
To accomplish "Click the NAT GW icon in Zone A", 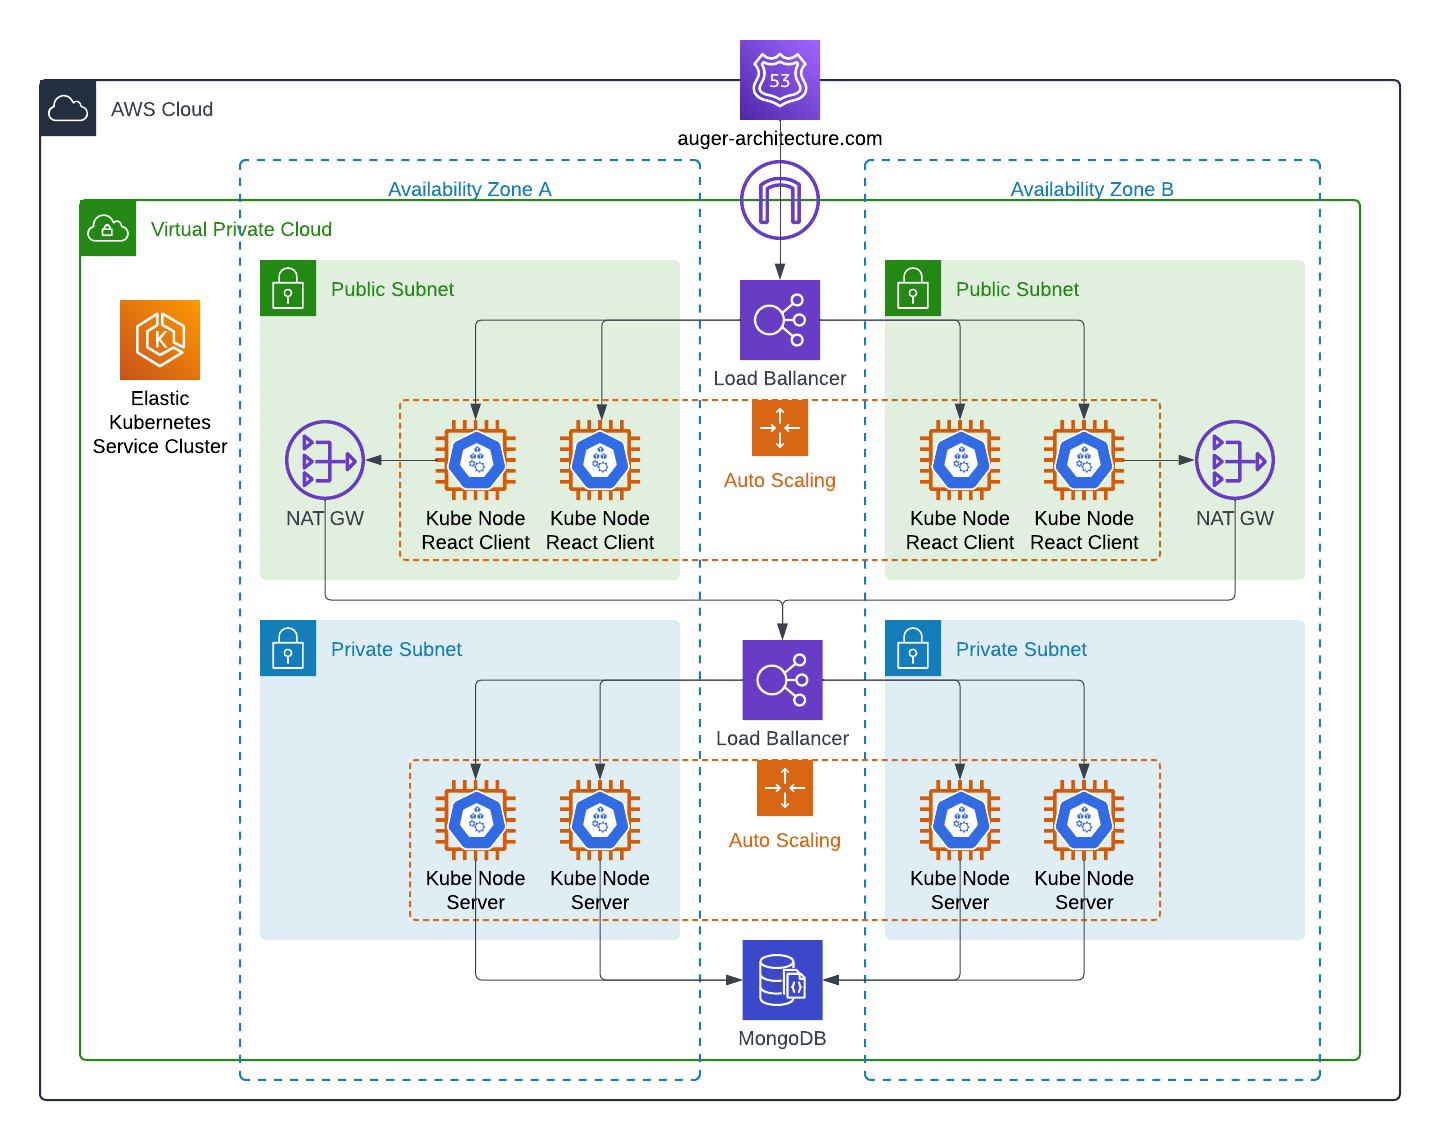I will tap(325, 460).
